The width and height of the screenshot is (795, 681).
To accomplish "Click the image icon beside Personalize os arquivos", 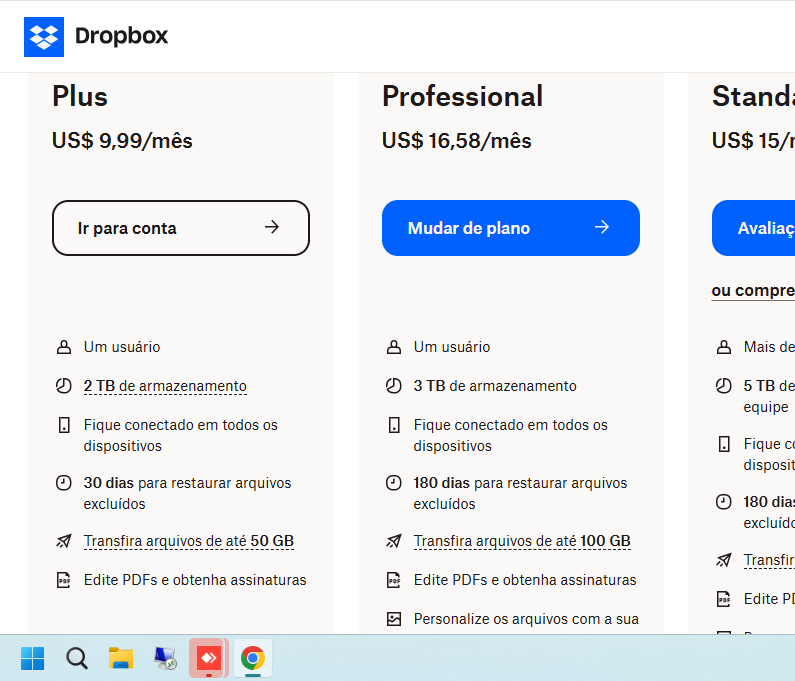I will tap(394, 619).
